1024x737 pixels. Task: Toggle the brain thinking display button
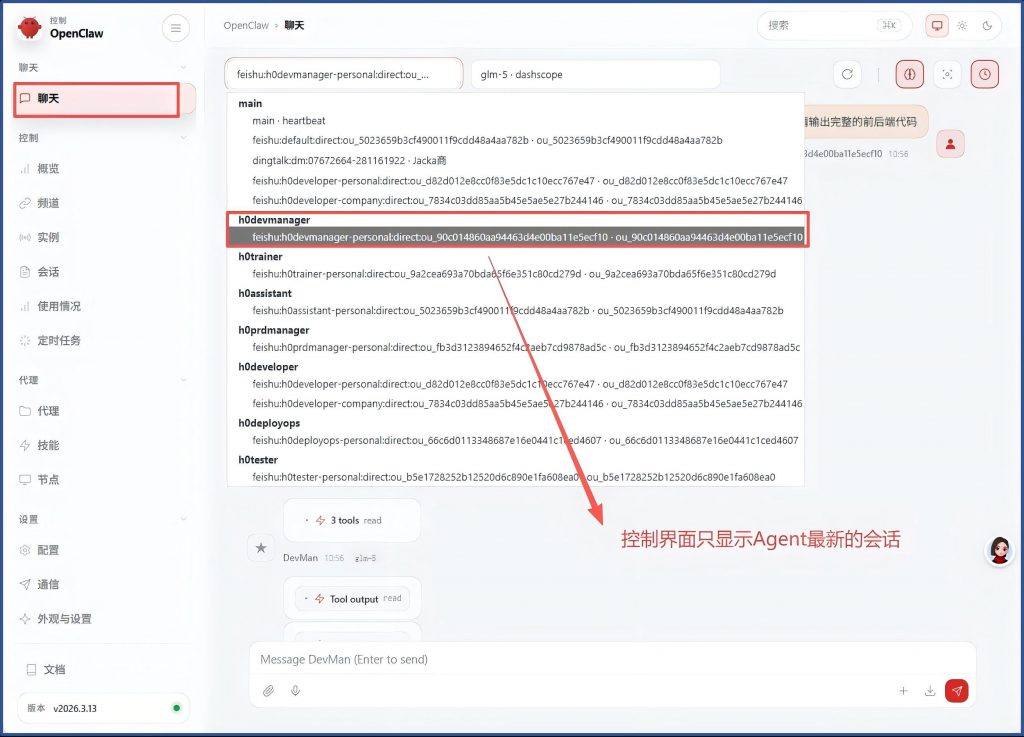pyautogui.click(x=909, y=74)
